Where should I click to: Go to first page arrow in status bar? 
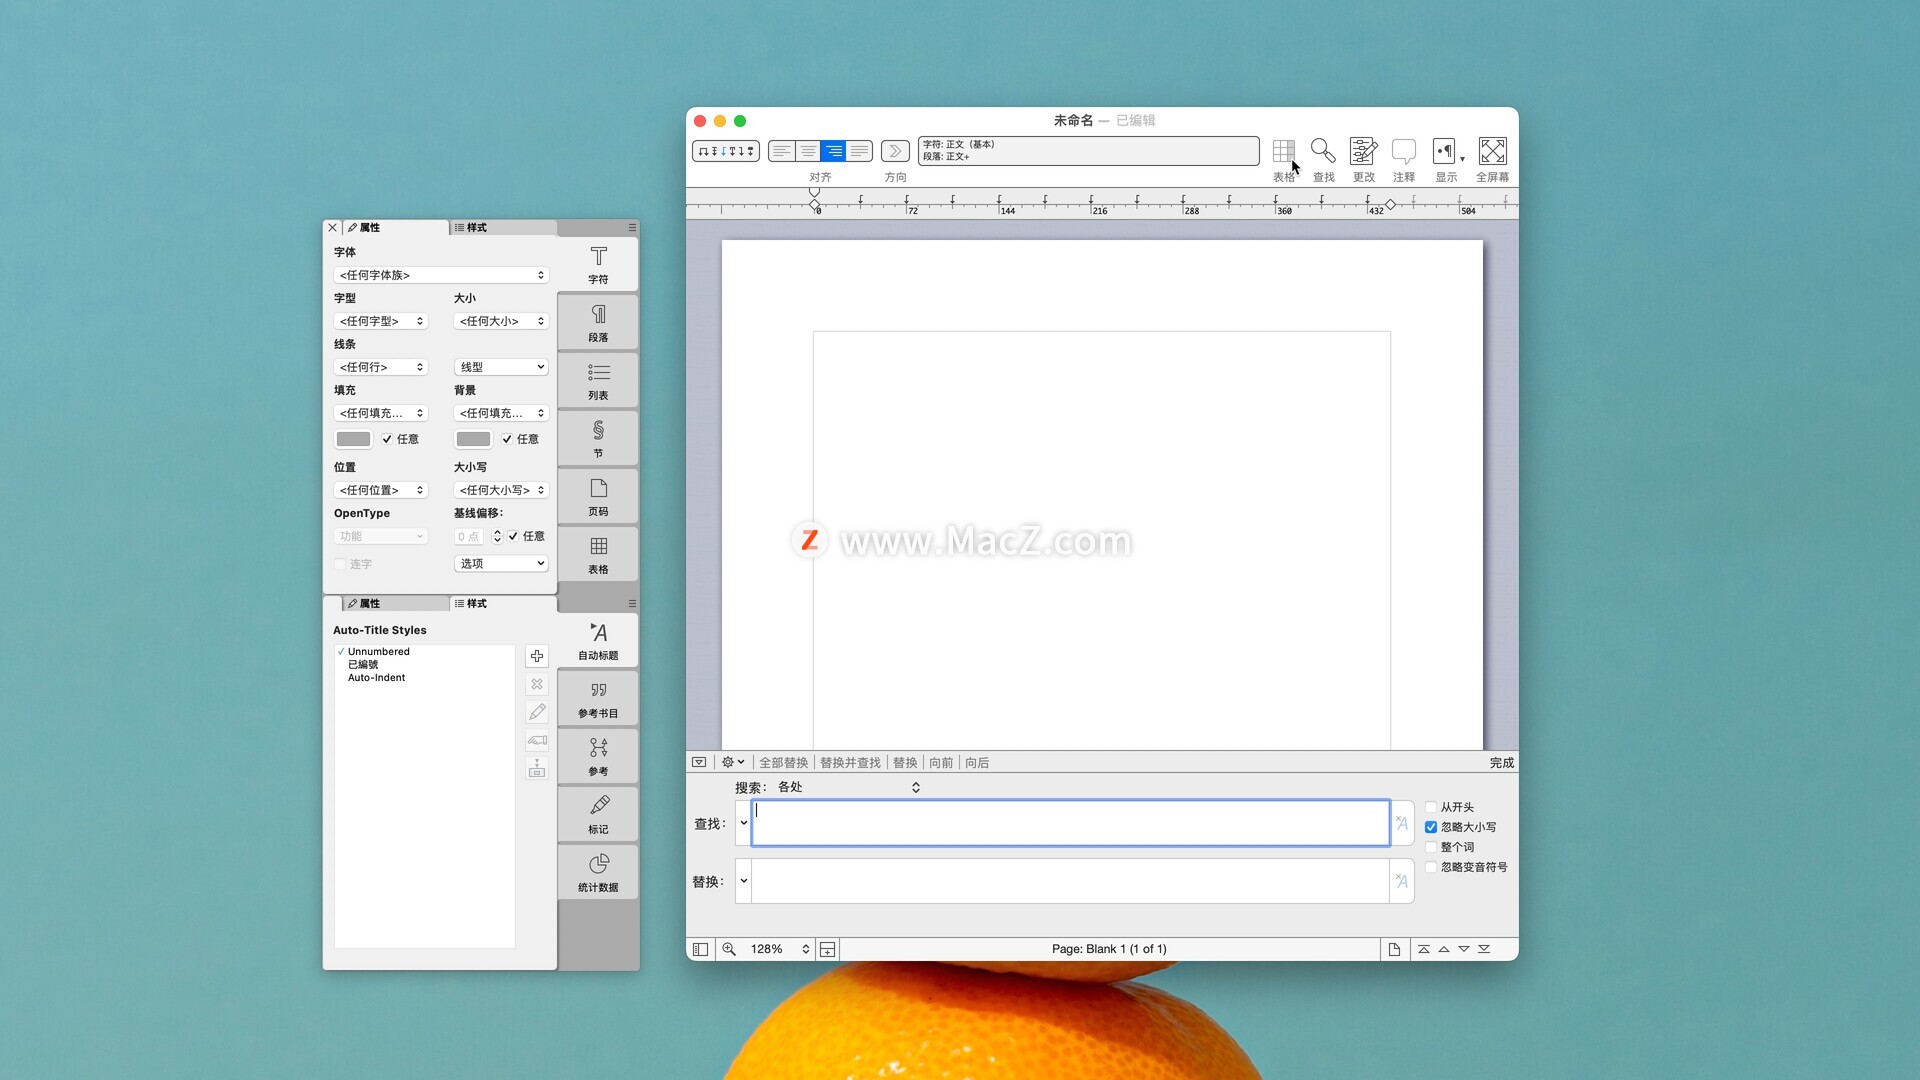(1423, 949)
